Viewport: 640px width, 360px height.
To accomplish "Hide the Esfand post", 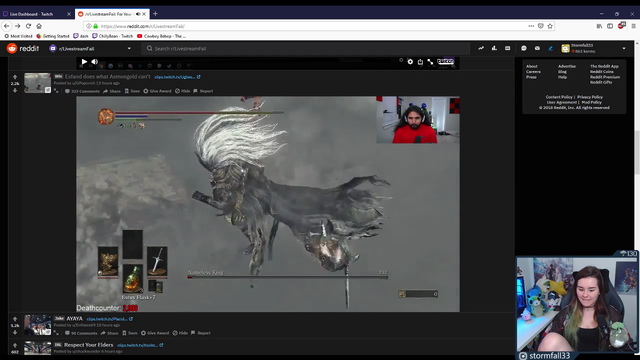I will [182, 91].
